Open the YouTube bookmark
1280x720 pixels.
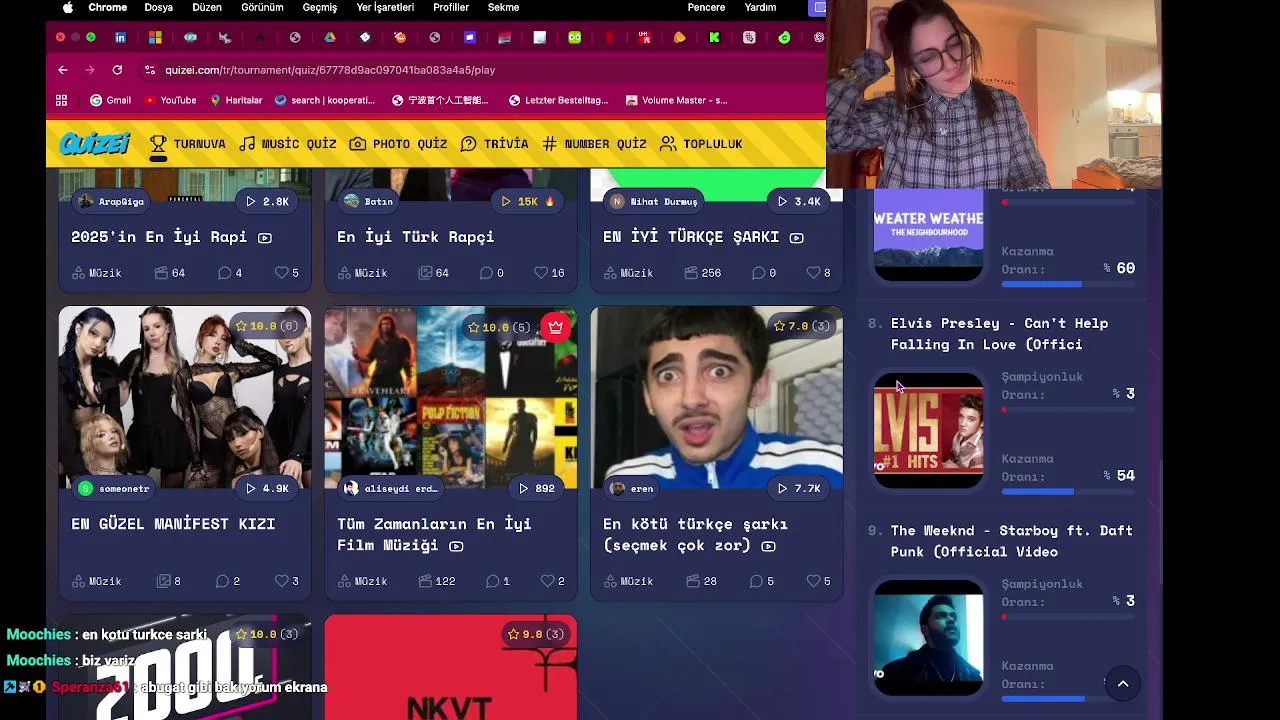(170, 100)
